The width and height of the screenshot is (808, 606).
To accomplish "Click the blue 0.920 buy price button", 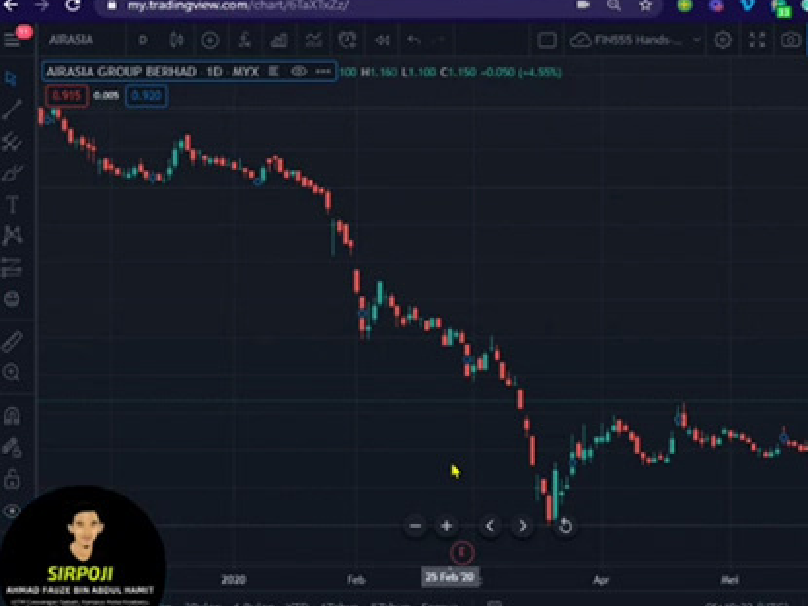I will coord(146,96).
